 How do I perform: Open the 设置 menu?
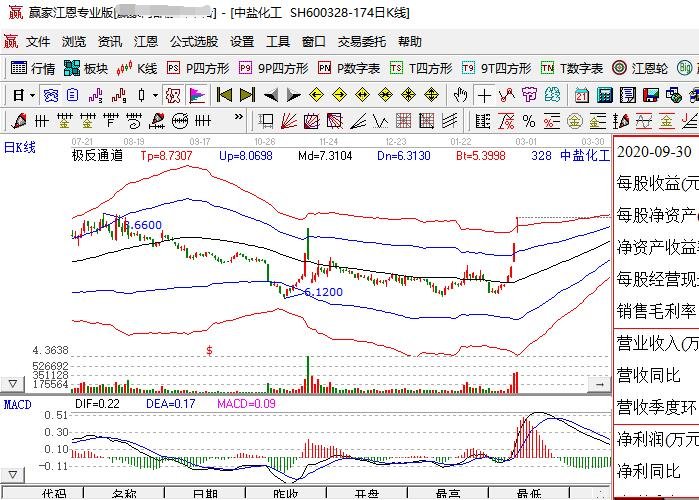(242, 41)
